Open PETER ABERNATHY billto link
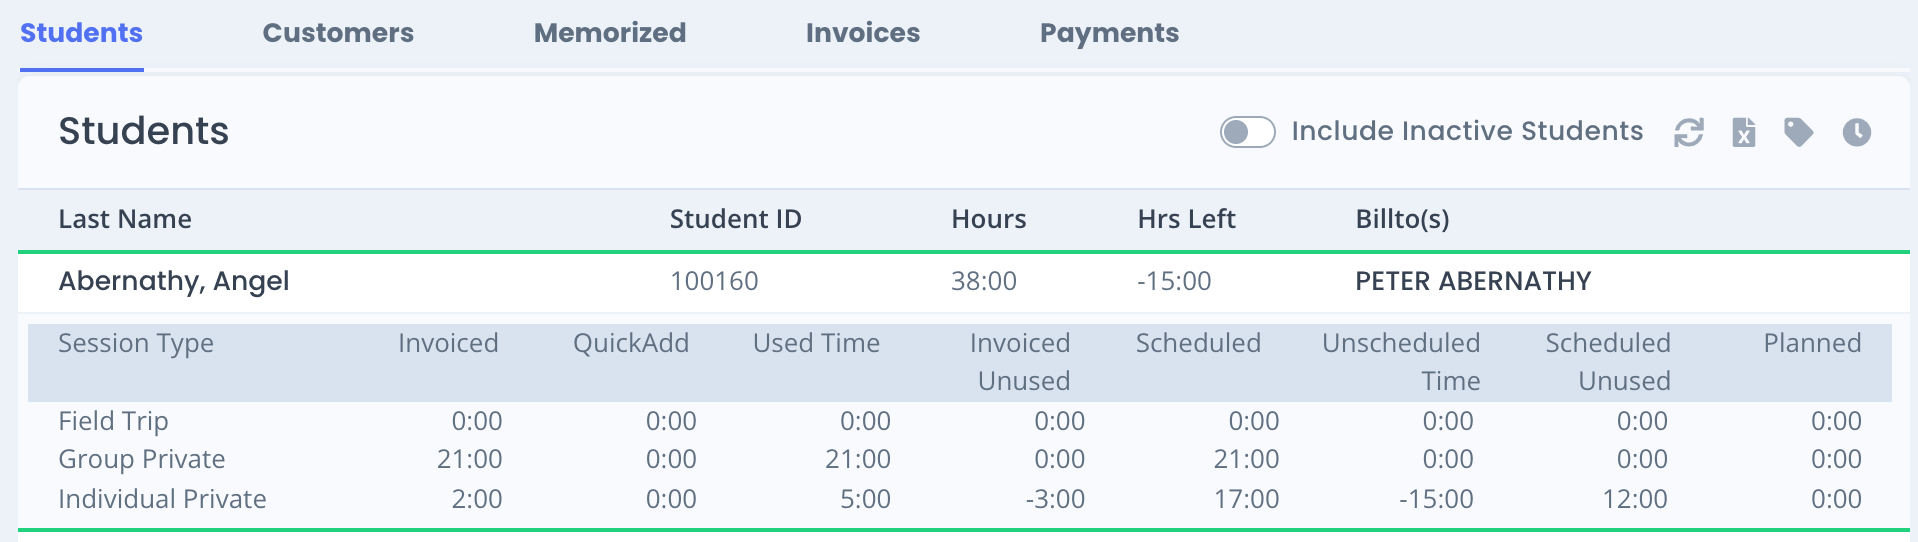This screenshot has height=542, width=1918. click(1473, 281)
